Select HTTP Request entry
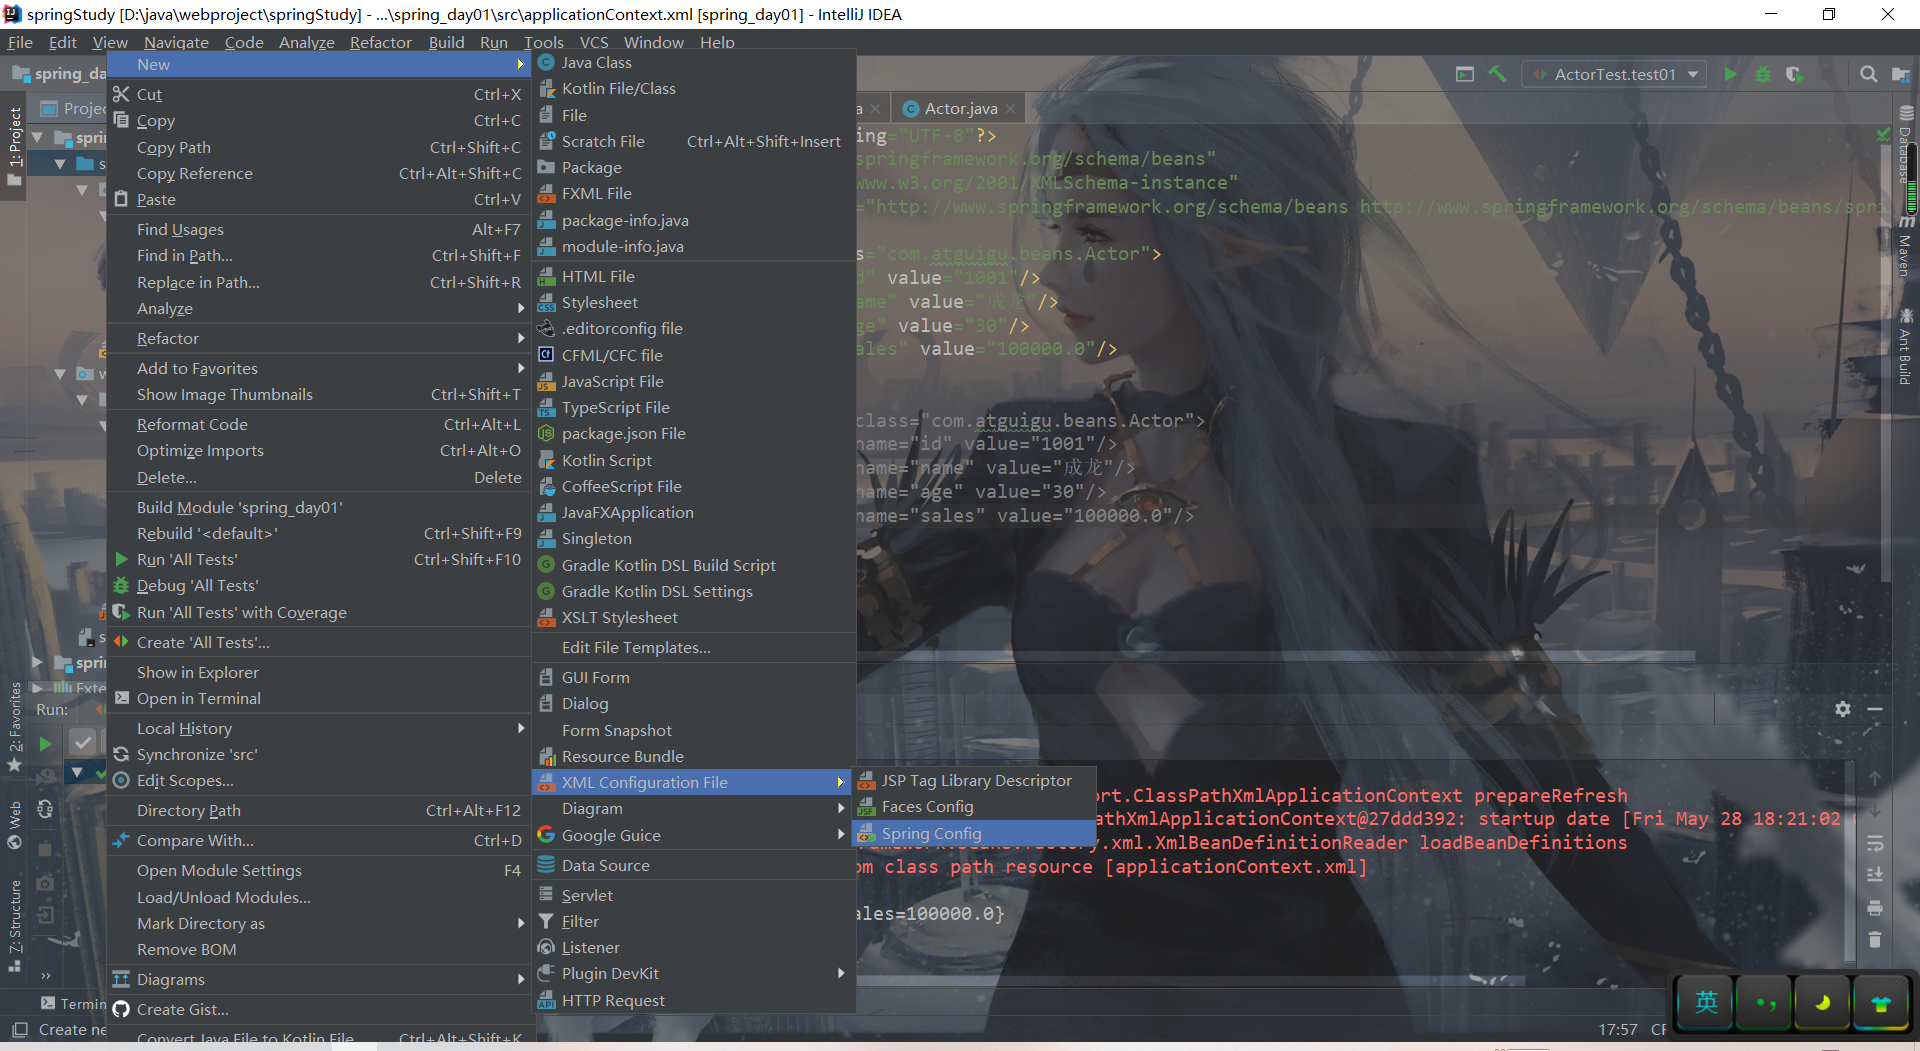This screenshot has width=1920, height=1051. [694, 1000]
